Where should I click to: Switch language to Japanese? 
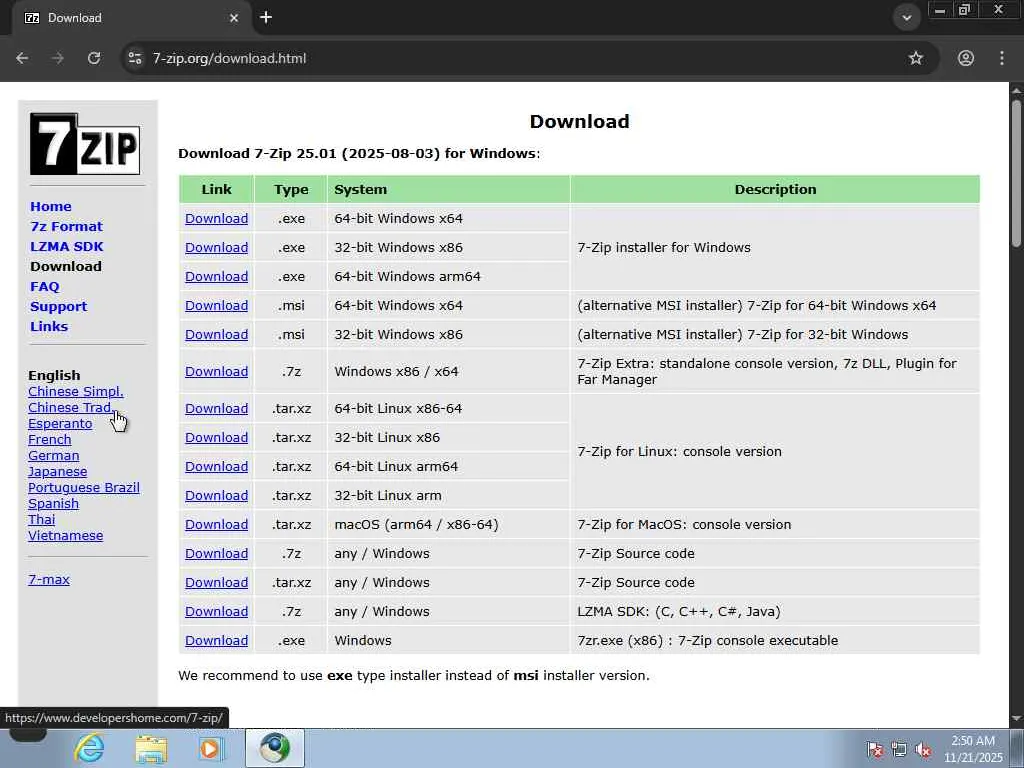pos(57,472)
